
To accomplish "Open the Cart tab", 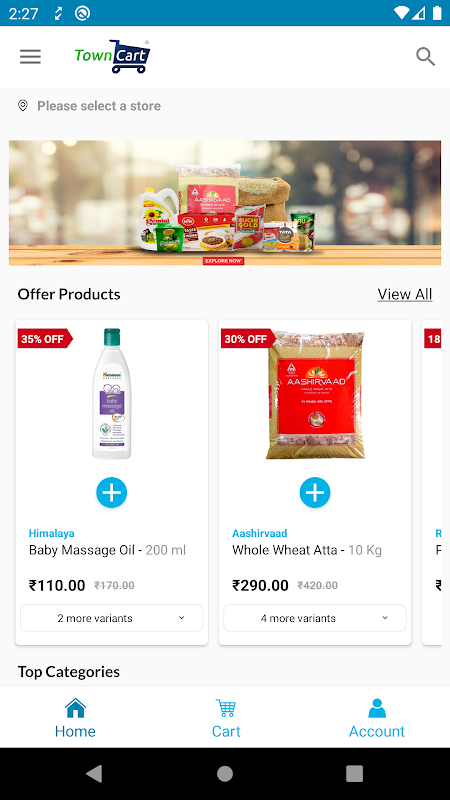I will (226, 718).
